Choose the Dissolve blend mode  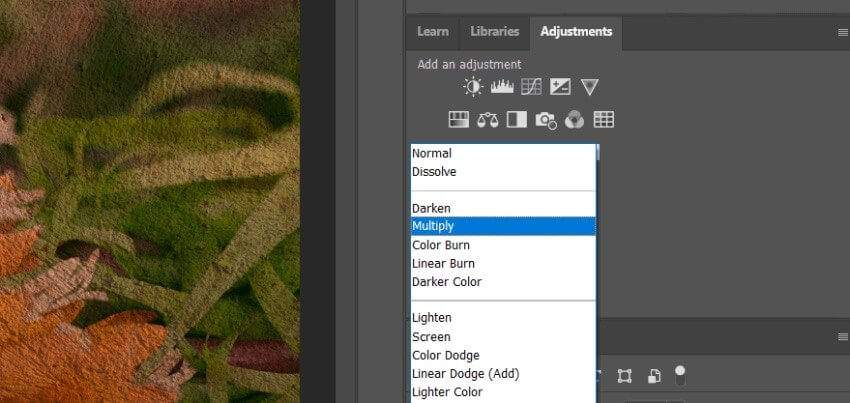[503, 172]
